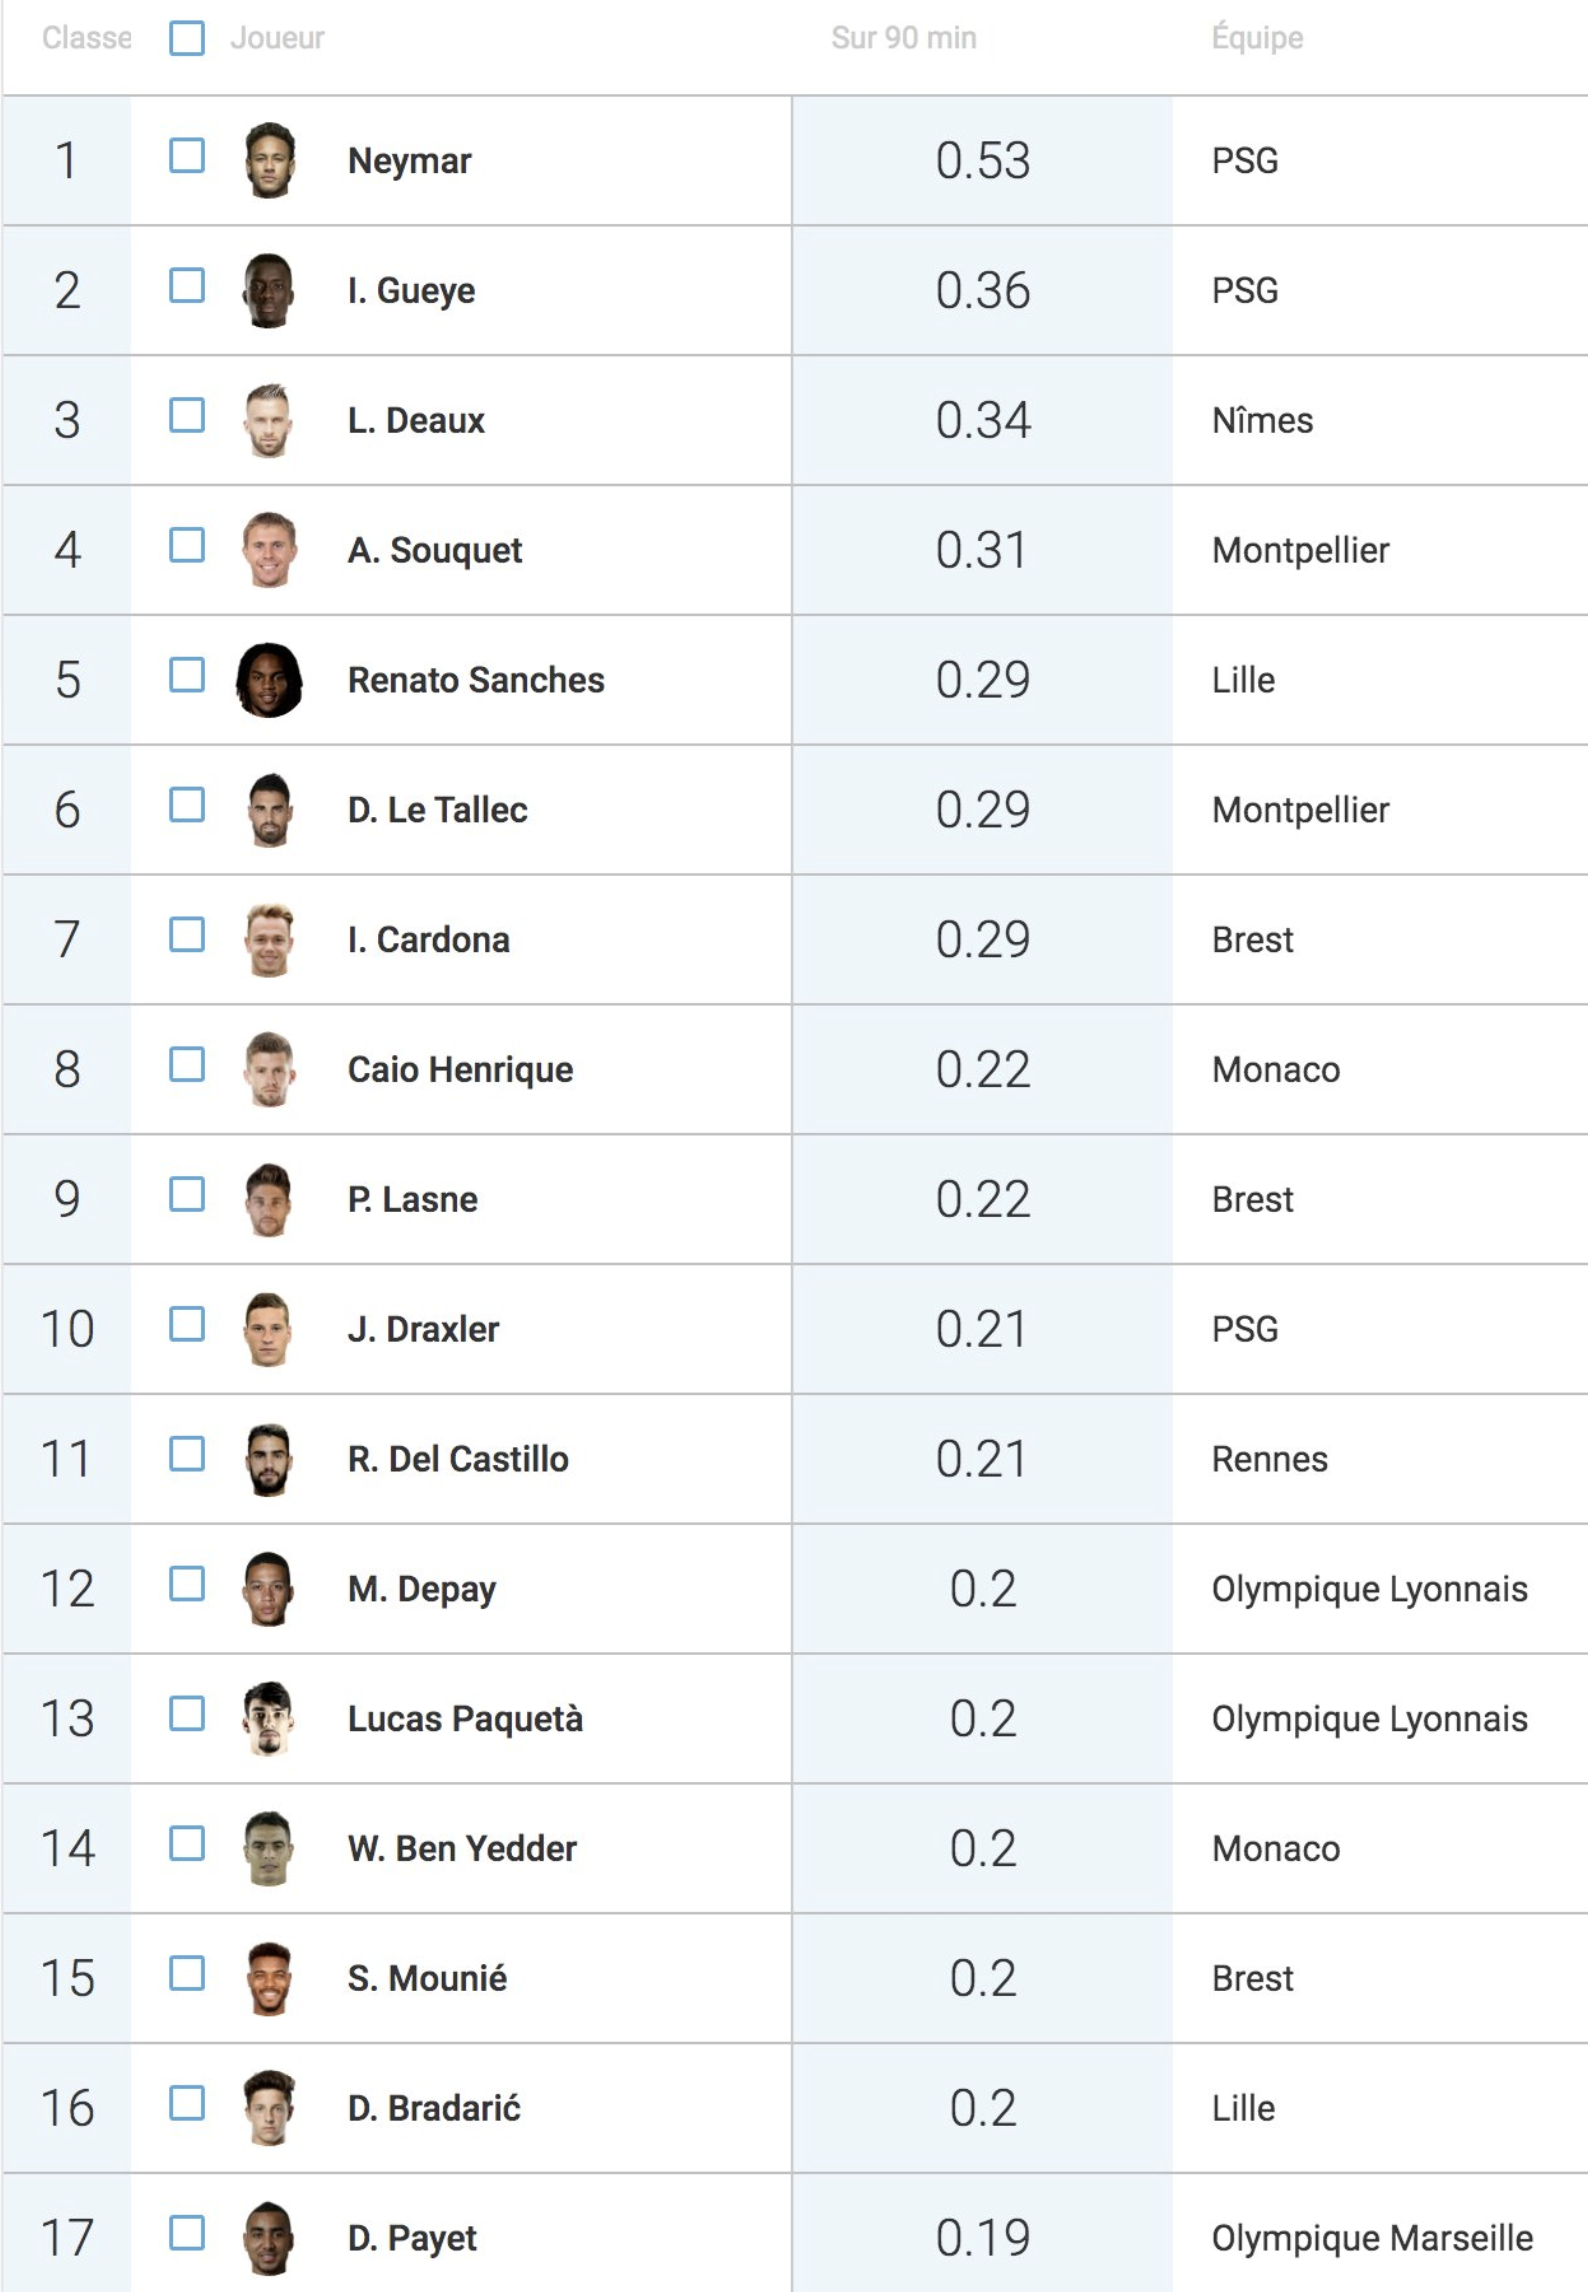1588x2292 pixels.
Task: Click R. Del Castillo's name
Action: [x=458, y=1459]
